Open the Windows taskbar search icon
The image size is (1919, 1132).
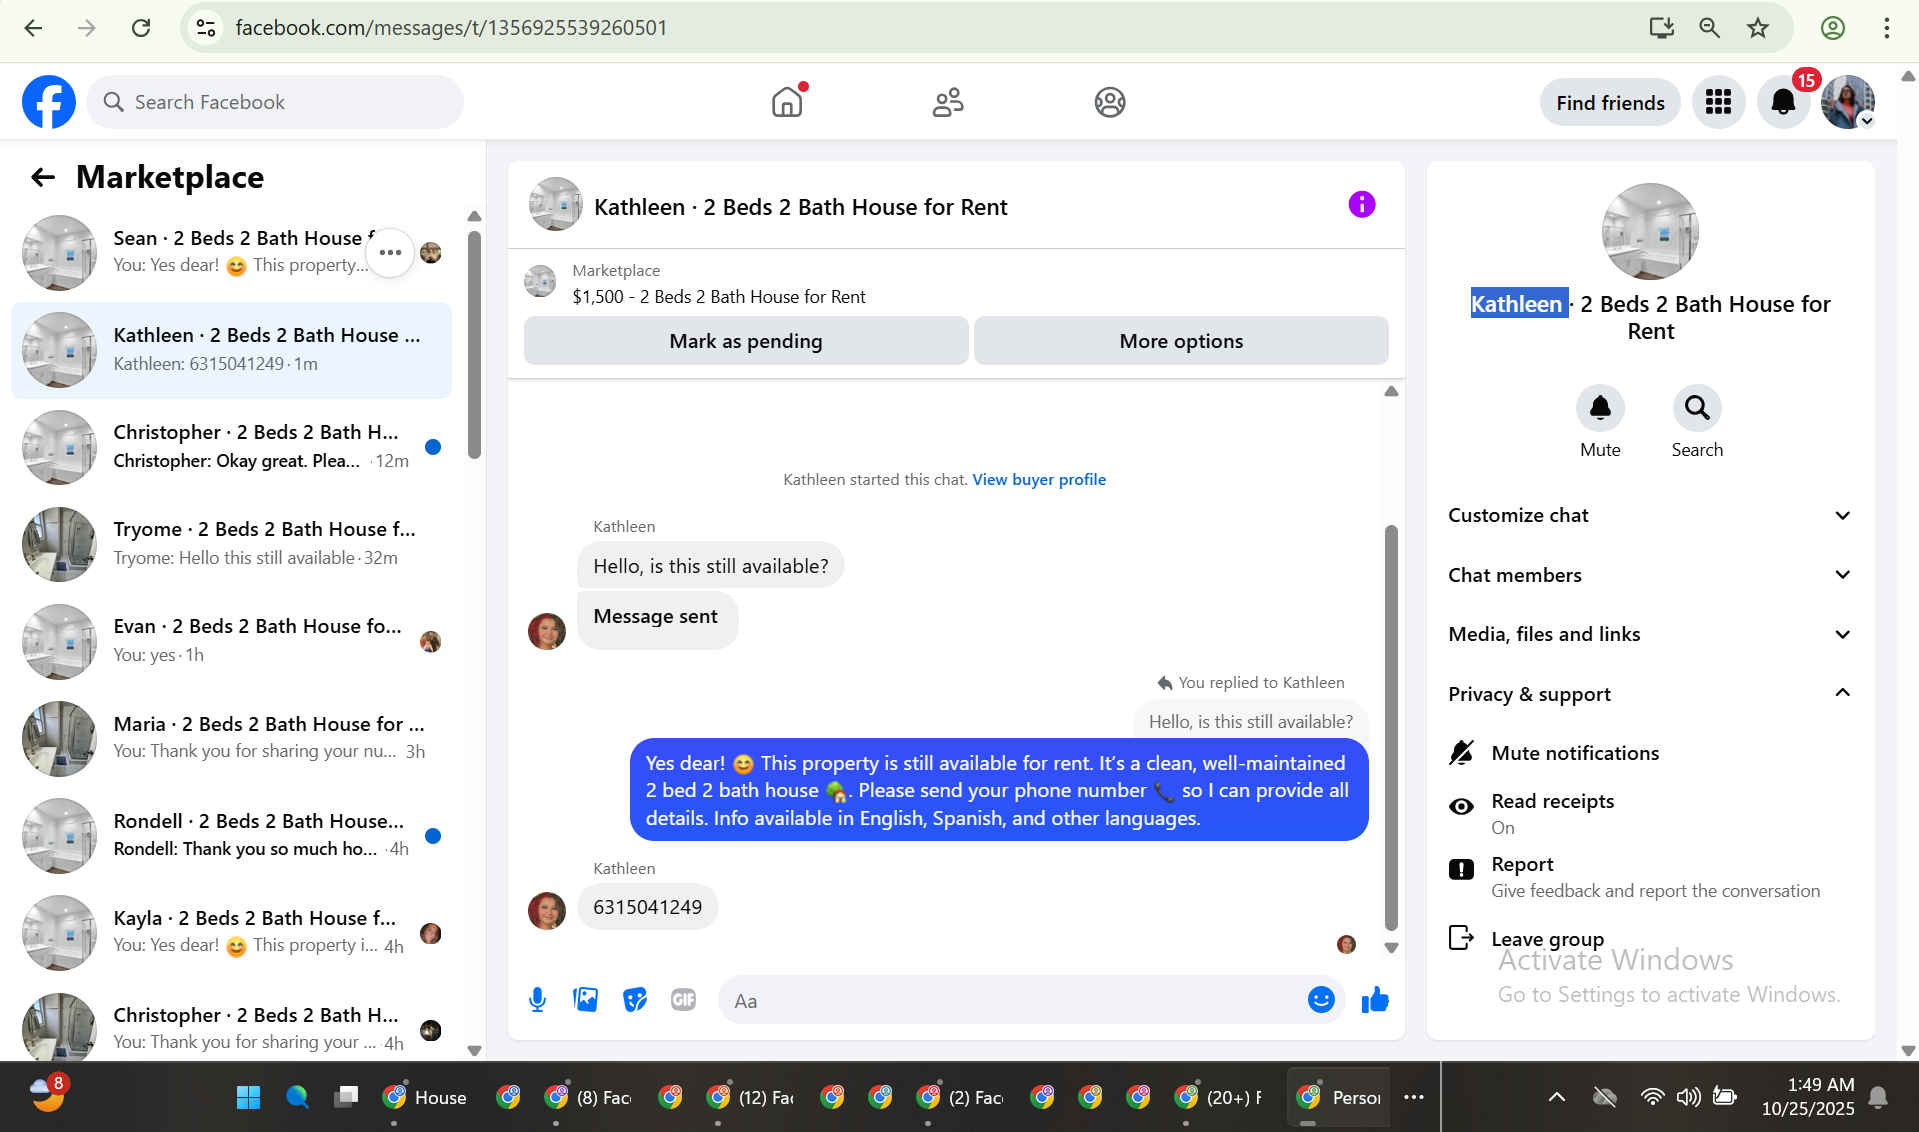297,1097
